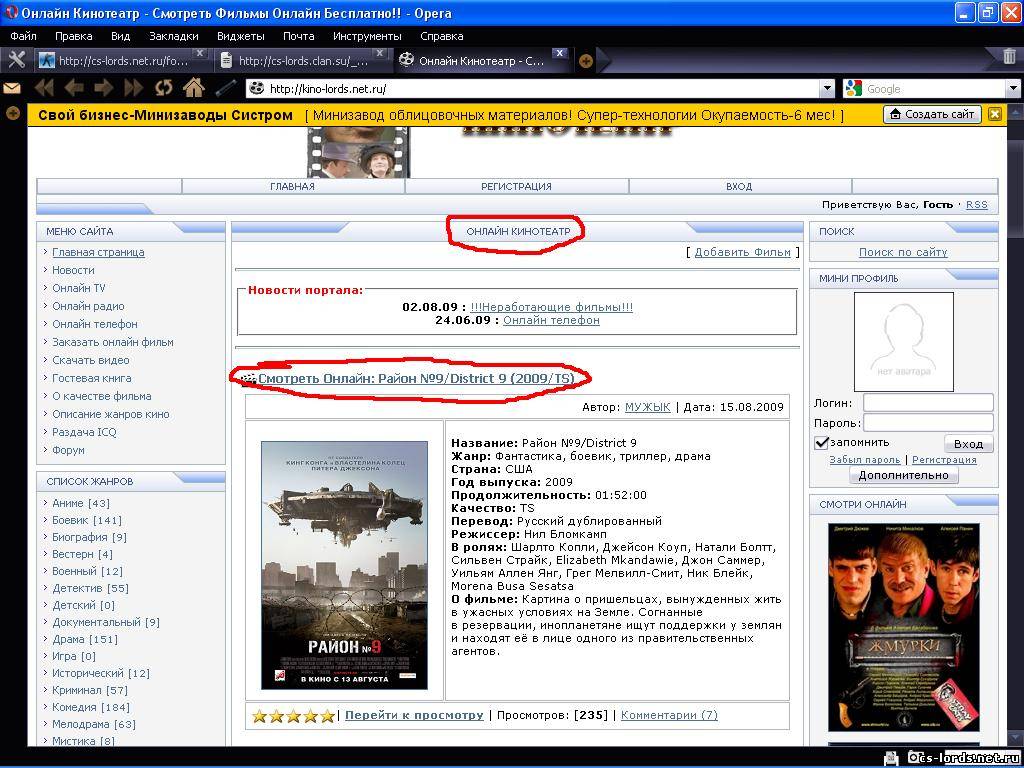
Task: Open the address bar history dropdown
Action: click(x=827, y=88)
